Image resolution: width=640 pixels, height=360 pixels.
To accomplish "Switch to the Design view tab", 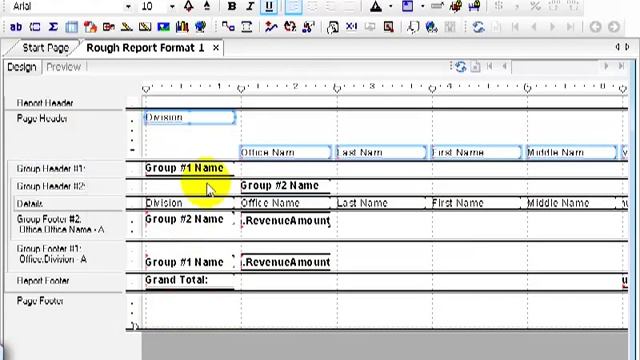I will 22,67.
